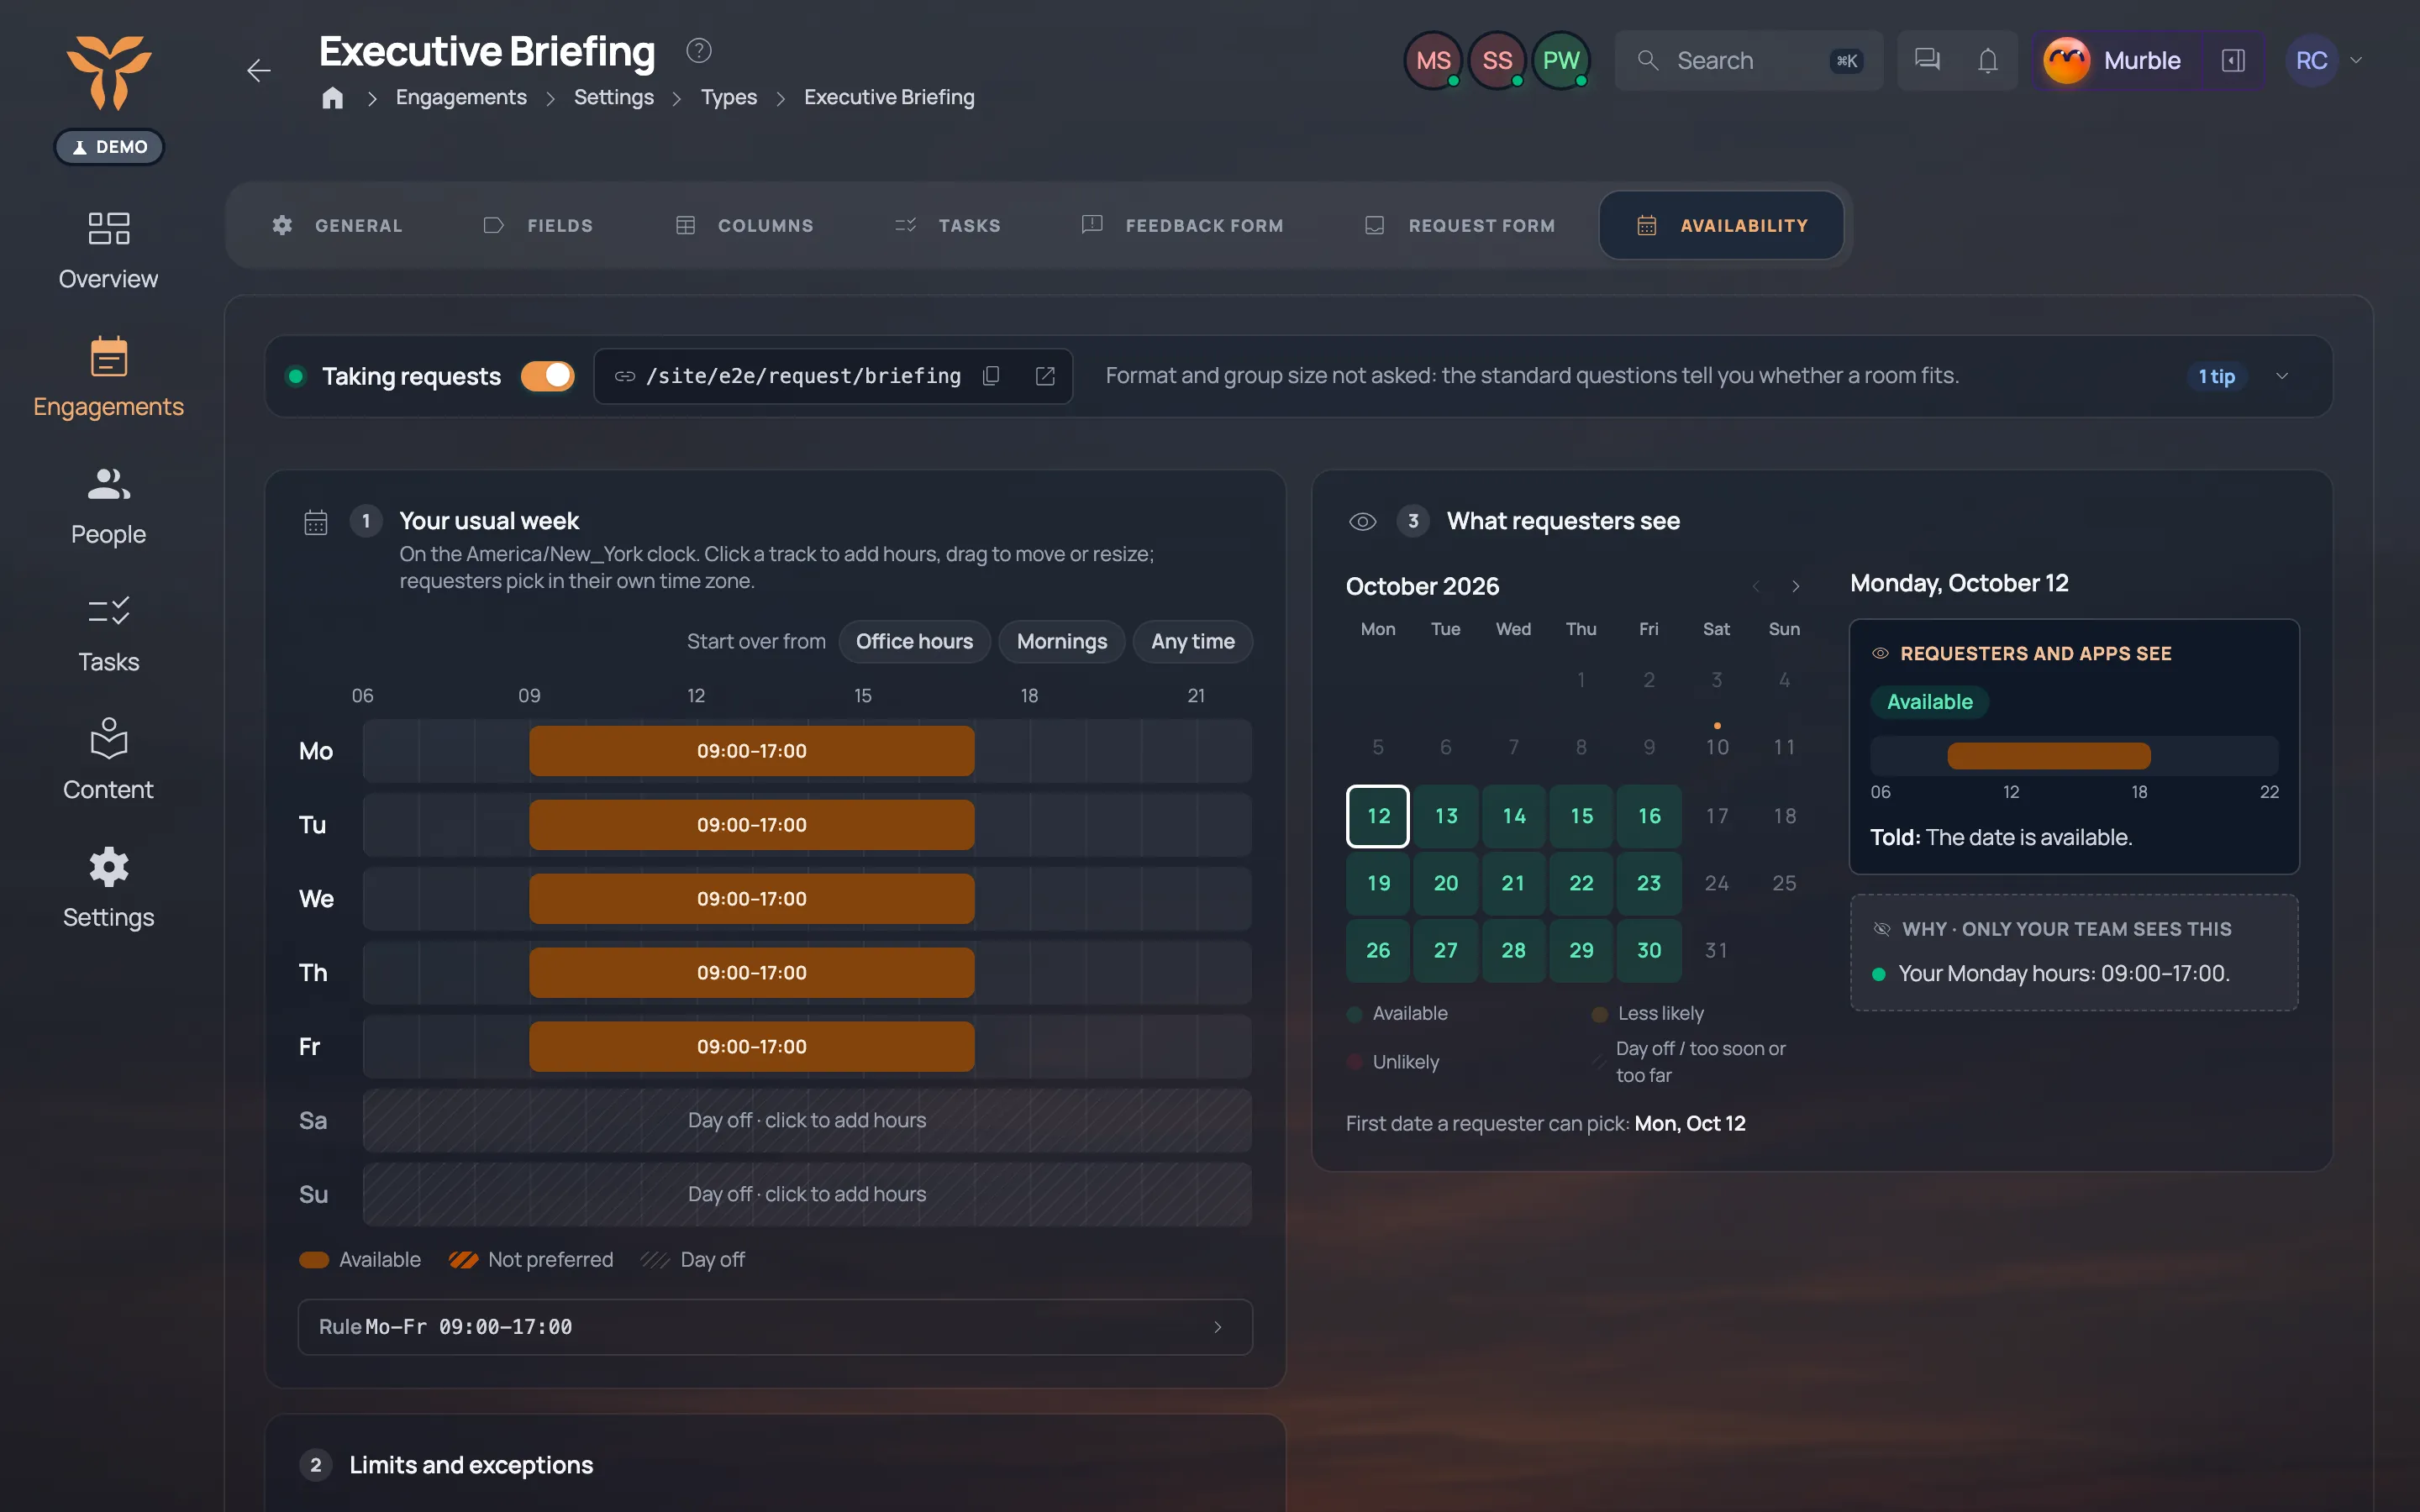Screen dimensions: 2420x1512
Task: Select October 30 in the calendar
Action: tap(1649, 950)
